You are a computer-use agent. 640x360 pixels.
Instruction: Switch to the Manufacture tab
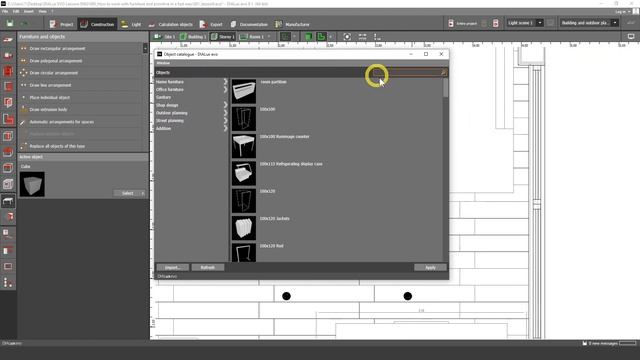click(292, 24)
